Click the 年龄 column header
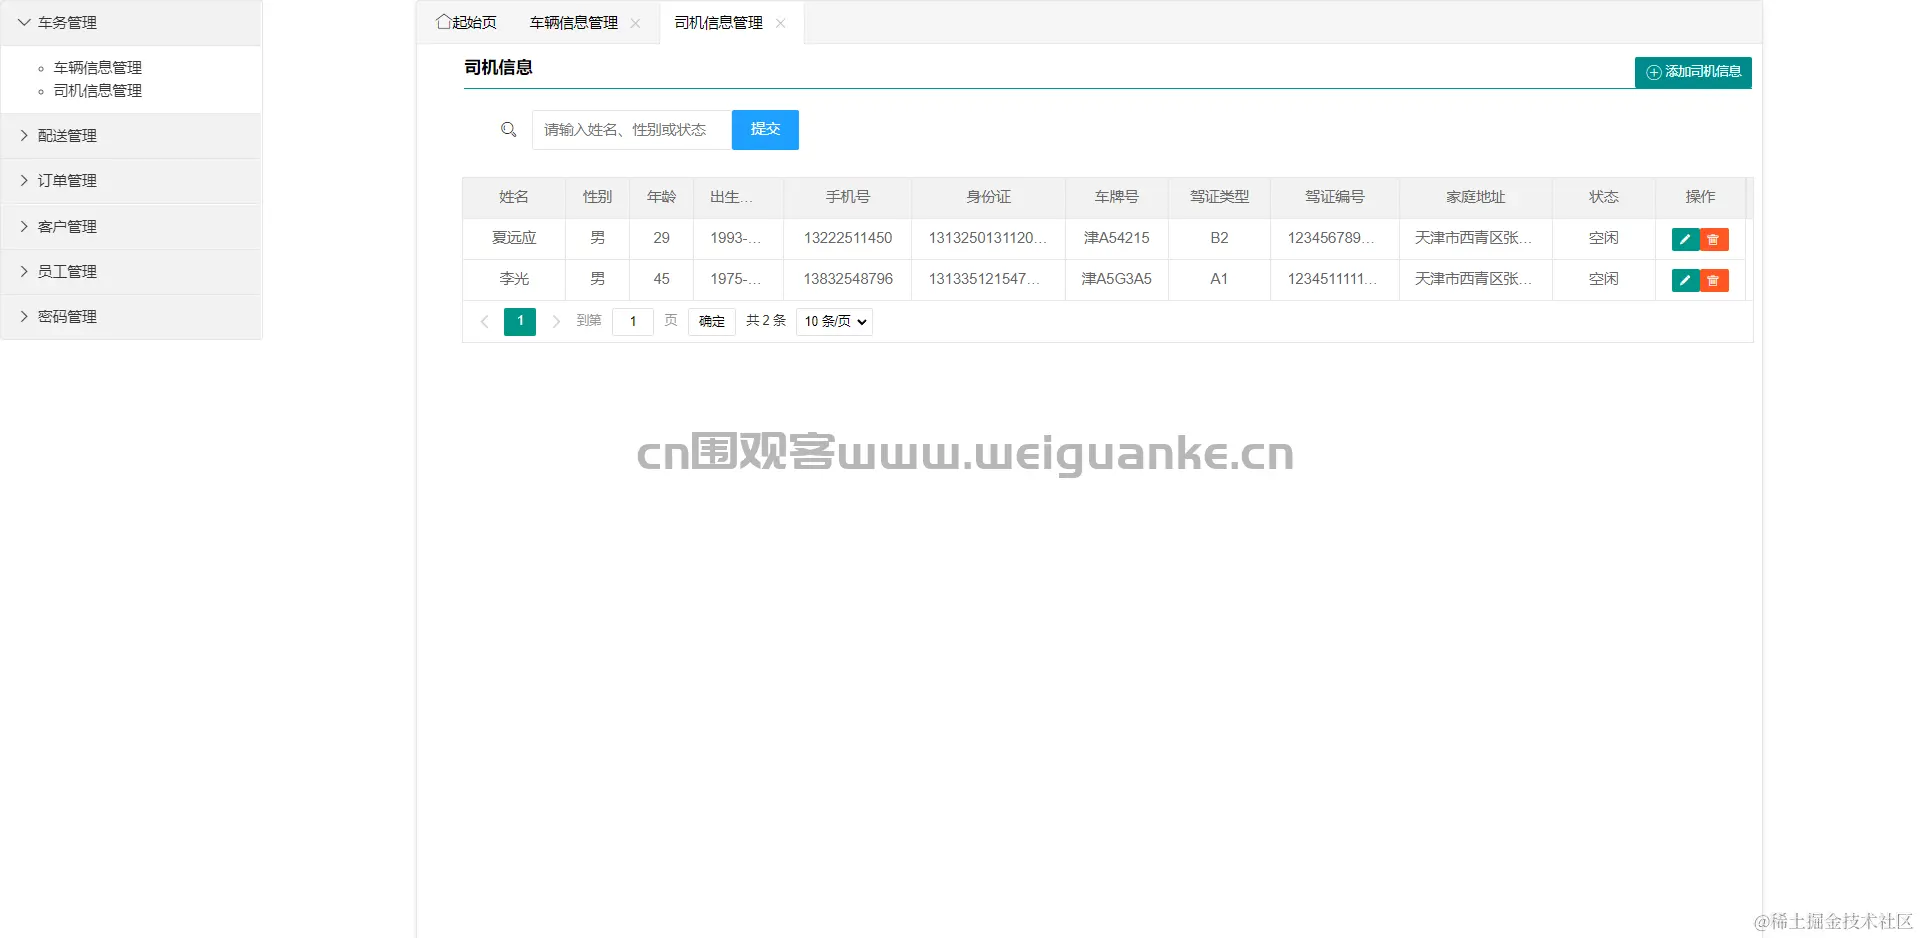The width and height of the screenshot is (1920, 938). click(x=661, y=197)
